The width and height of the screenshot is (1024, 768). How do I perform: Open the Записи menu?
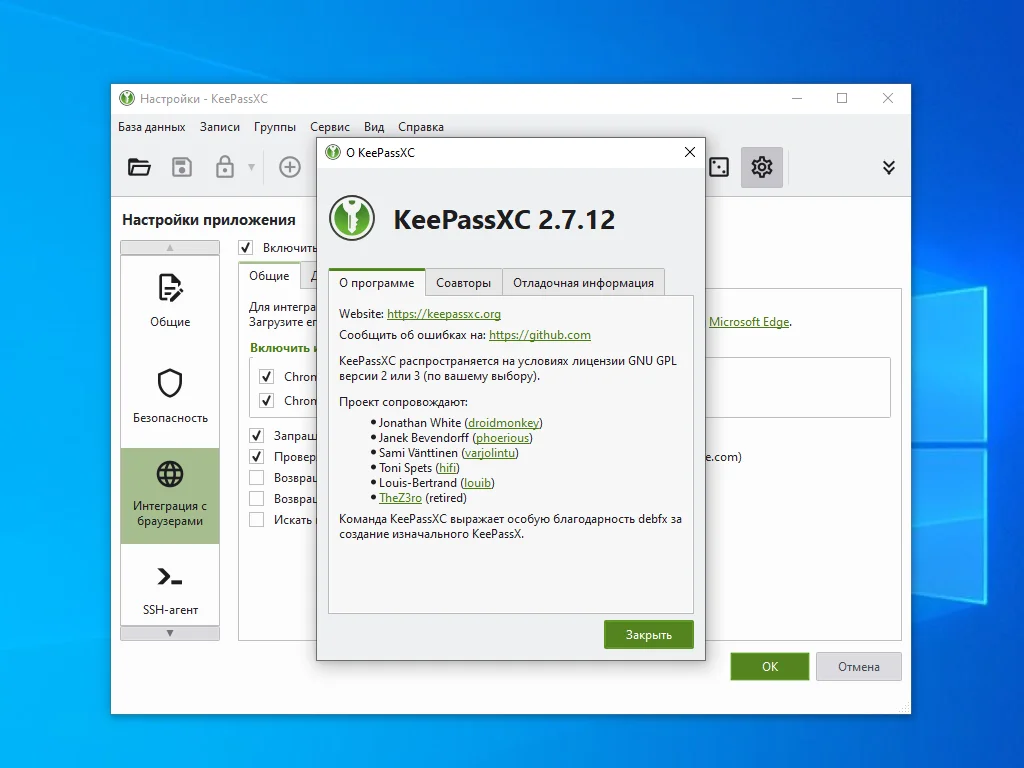[219, 127]
